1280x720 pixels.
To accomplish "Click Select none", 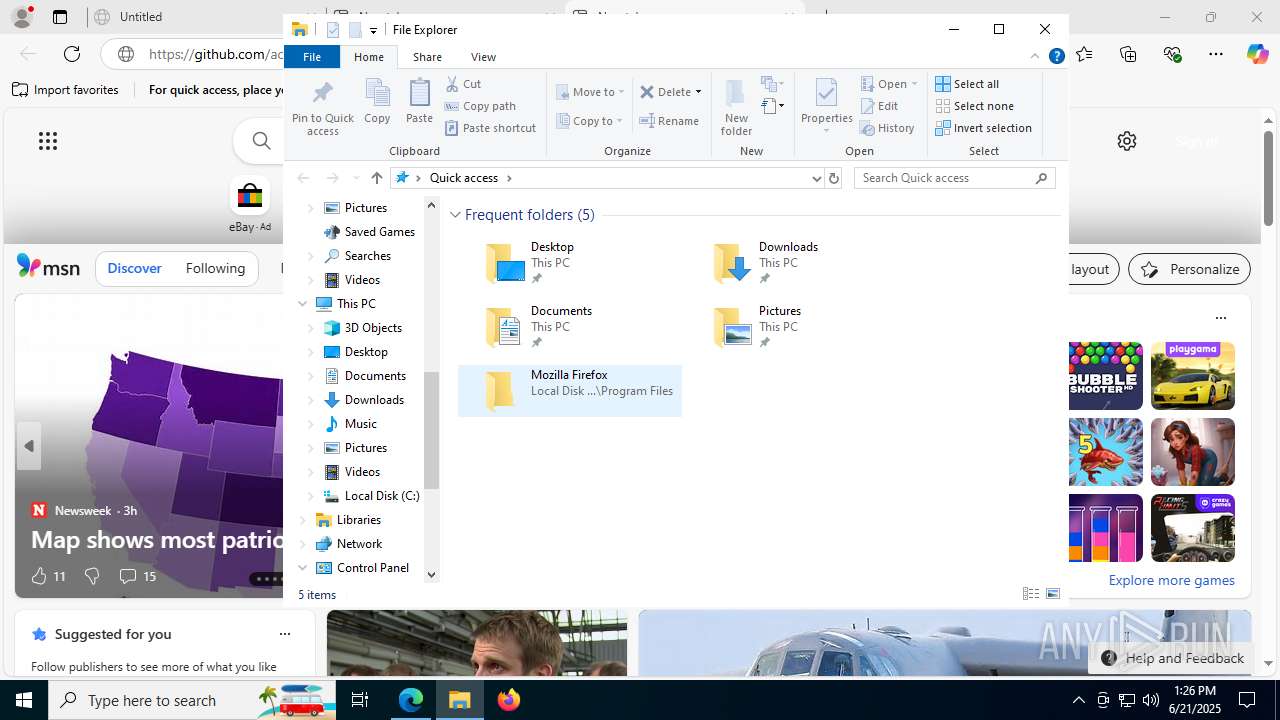I will [x=974, y=106].
